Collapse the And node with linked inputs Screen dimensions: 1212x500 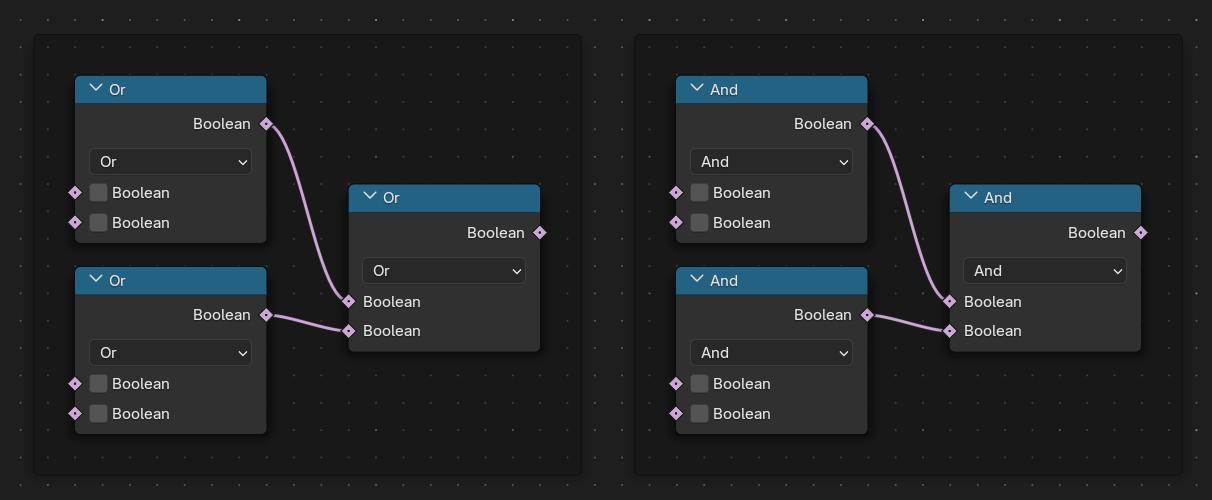tap(971, 196)
